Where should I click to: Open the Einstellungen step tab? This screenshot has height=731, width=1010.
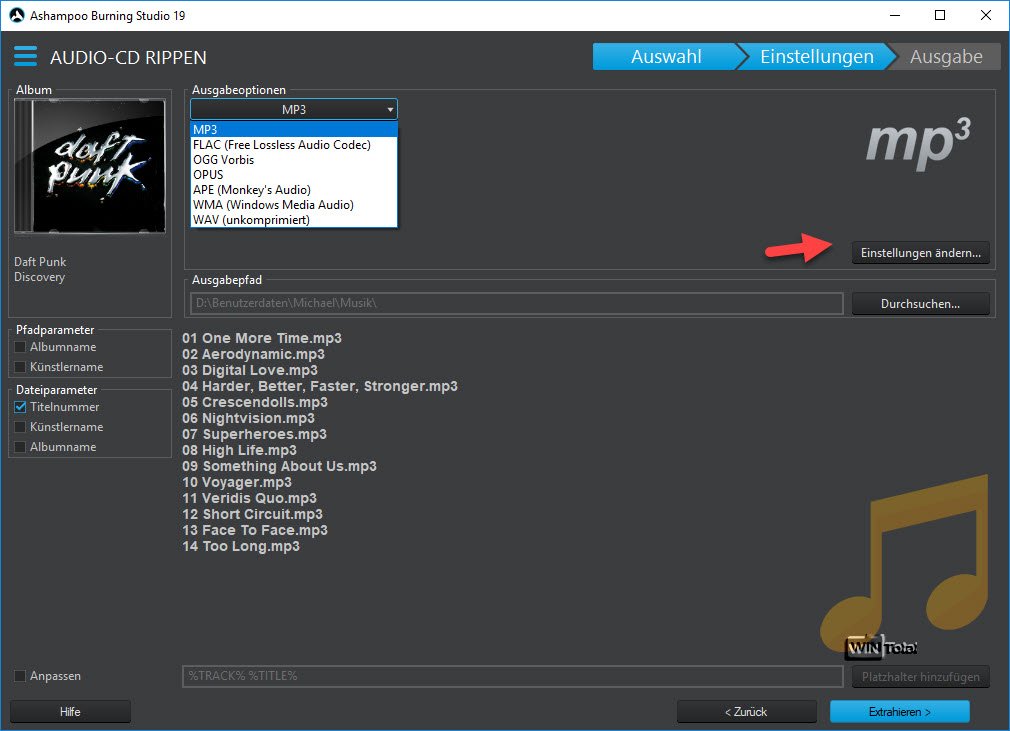coord(817,57)
